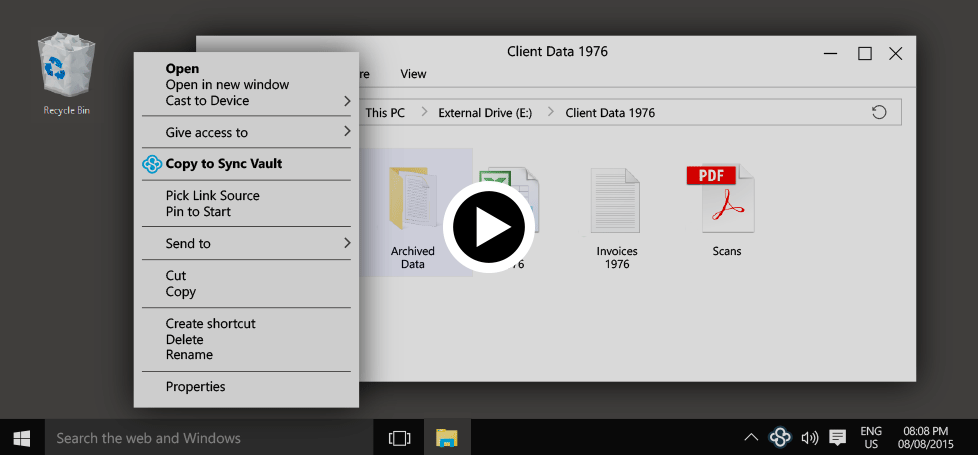Click the volume speaker tray icon
Screen dimensions: 978x455
pyautogui.click(x=809, y=438)
